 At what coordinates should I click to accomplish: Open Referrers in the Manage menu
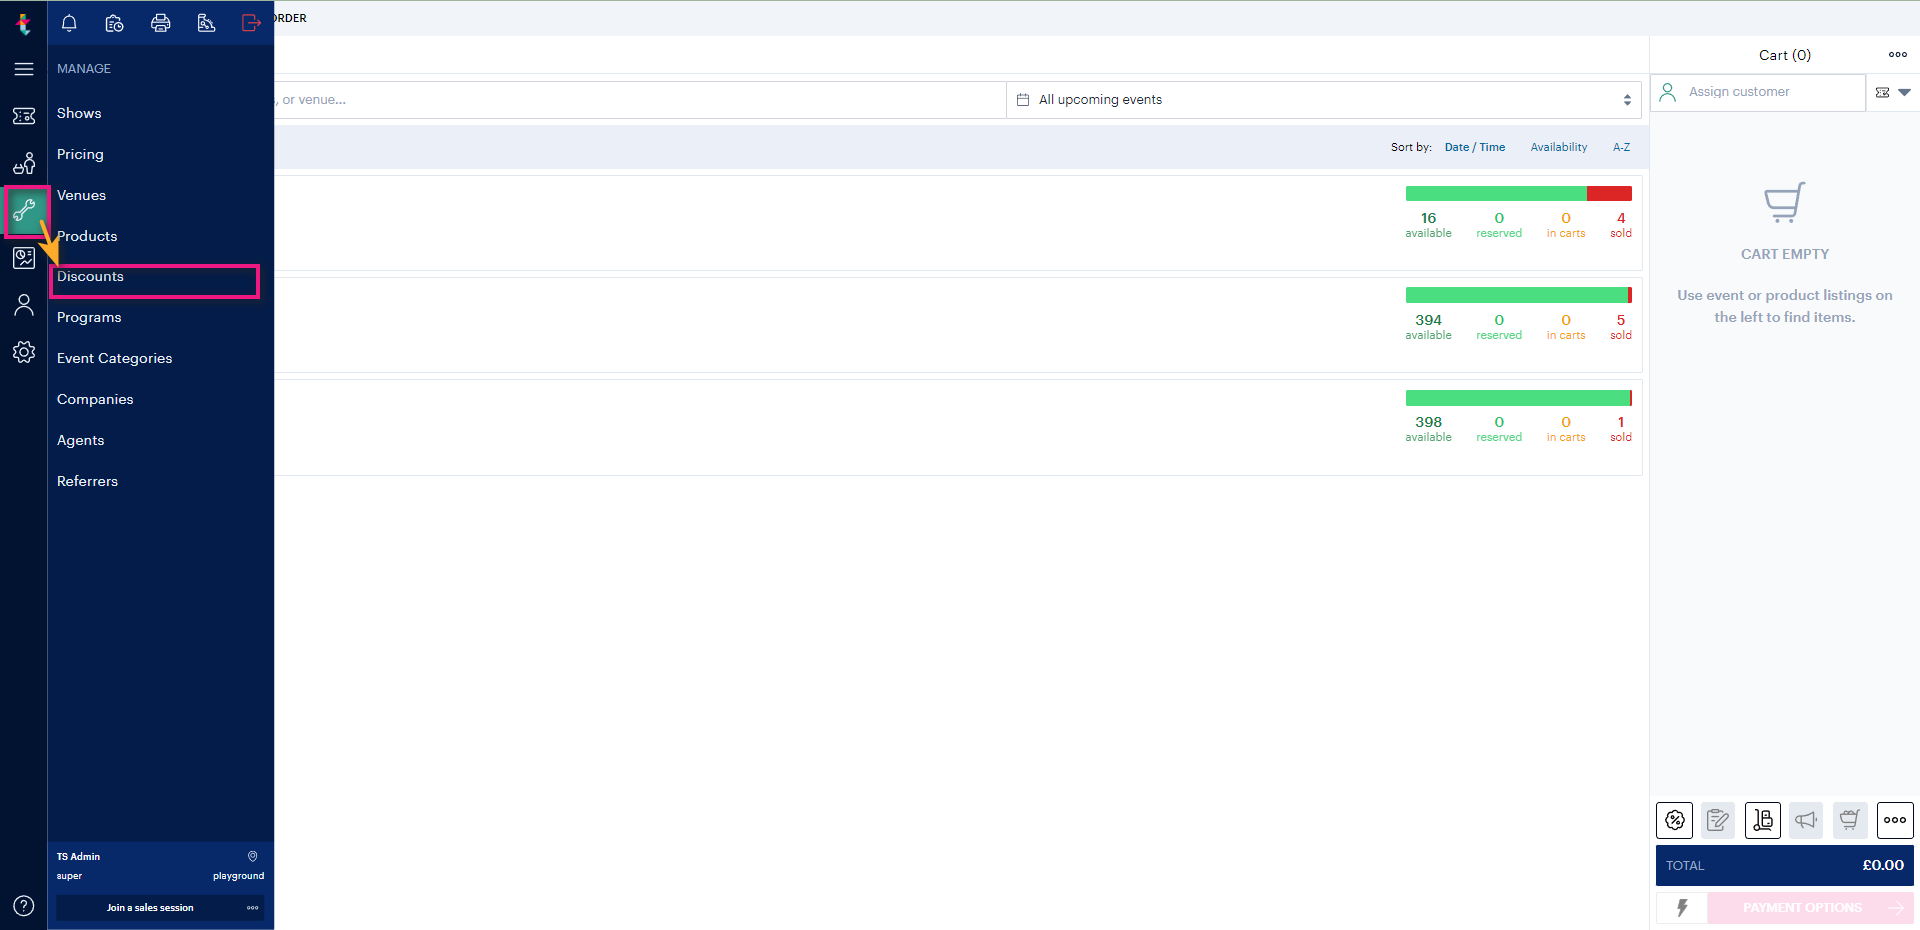tap(87, 481)
